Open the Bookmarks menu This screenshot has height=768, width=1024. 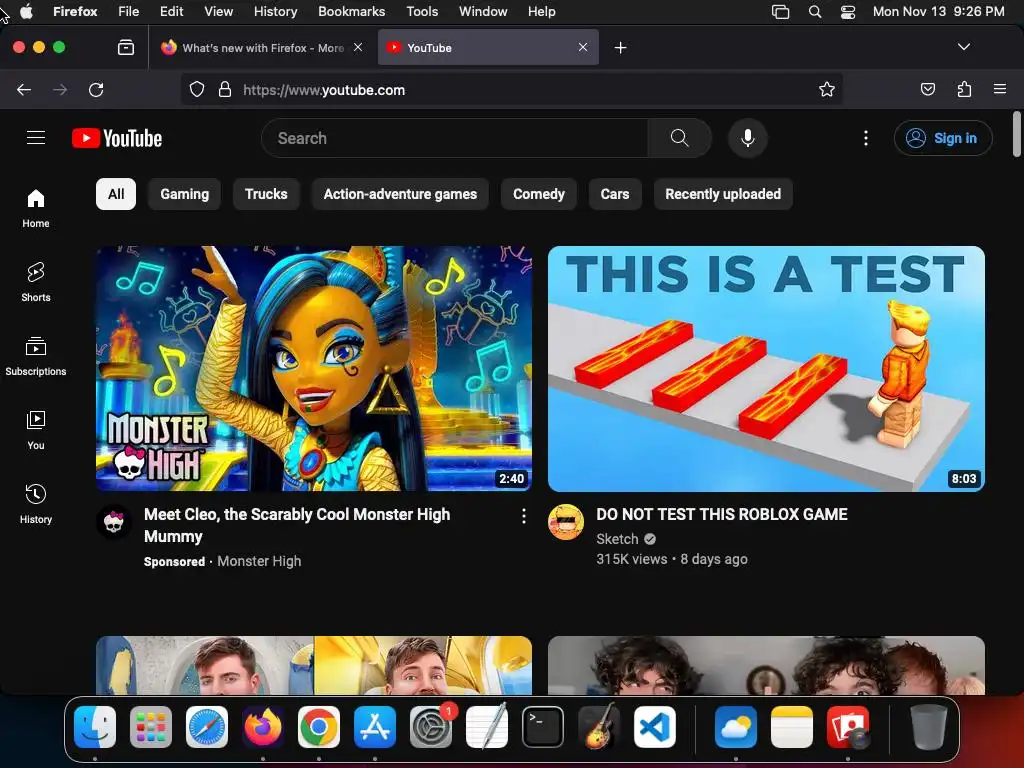point(351,11)
